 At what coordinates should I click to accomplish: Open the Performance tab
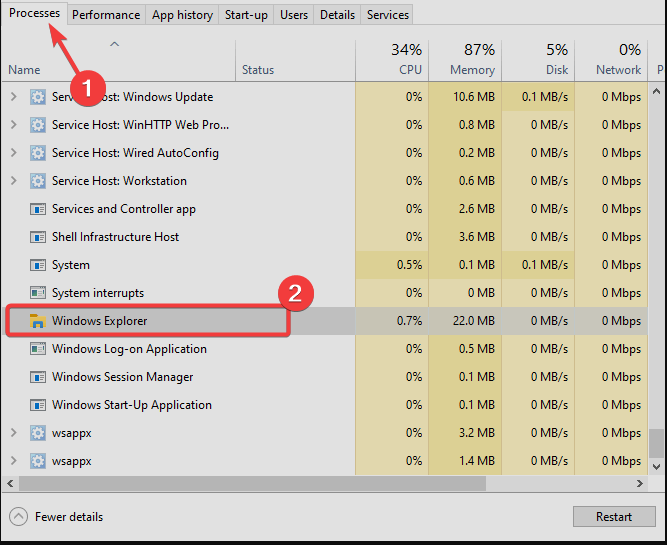click(x=106, y=15)
